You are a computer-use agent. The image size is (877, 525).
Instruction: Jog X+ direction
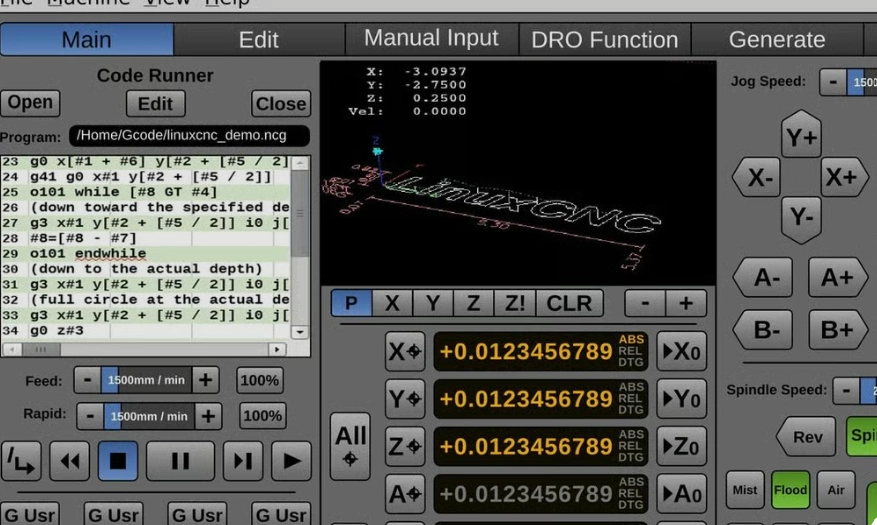(x=845, y=177)
